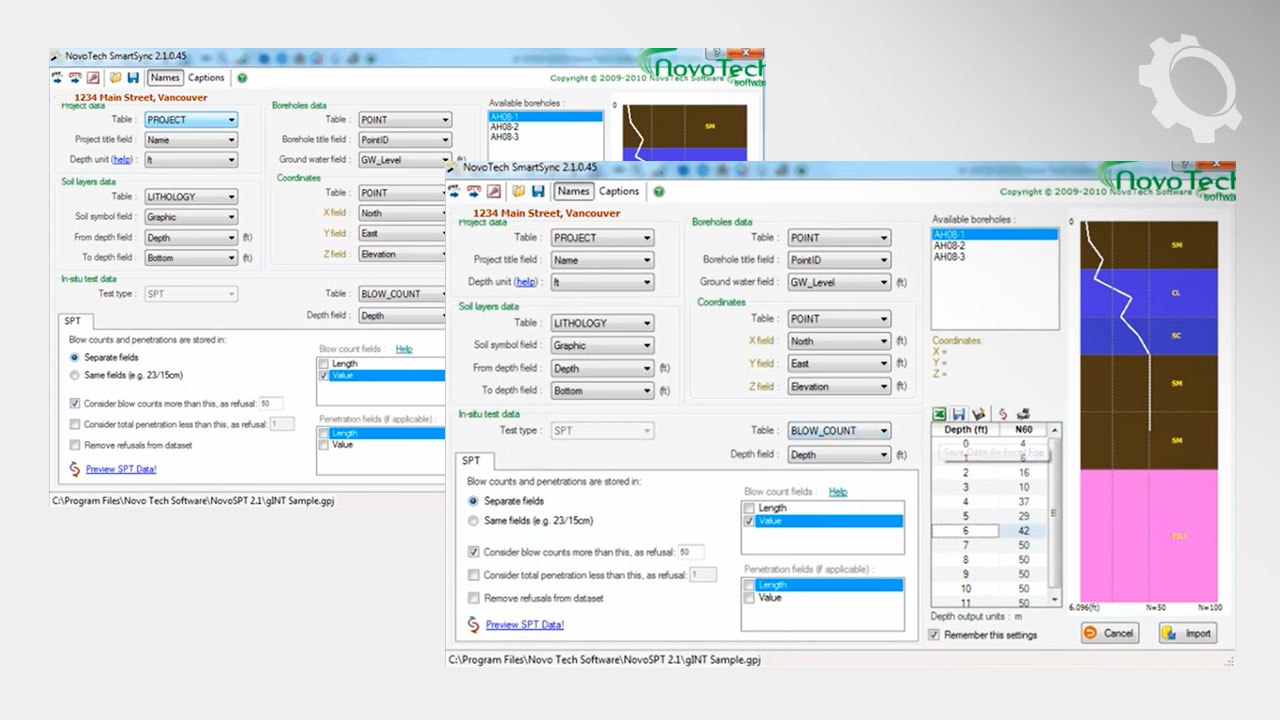Click the large gear icon in the top right corner

1188,85
